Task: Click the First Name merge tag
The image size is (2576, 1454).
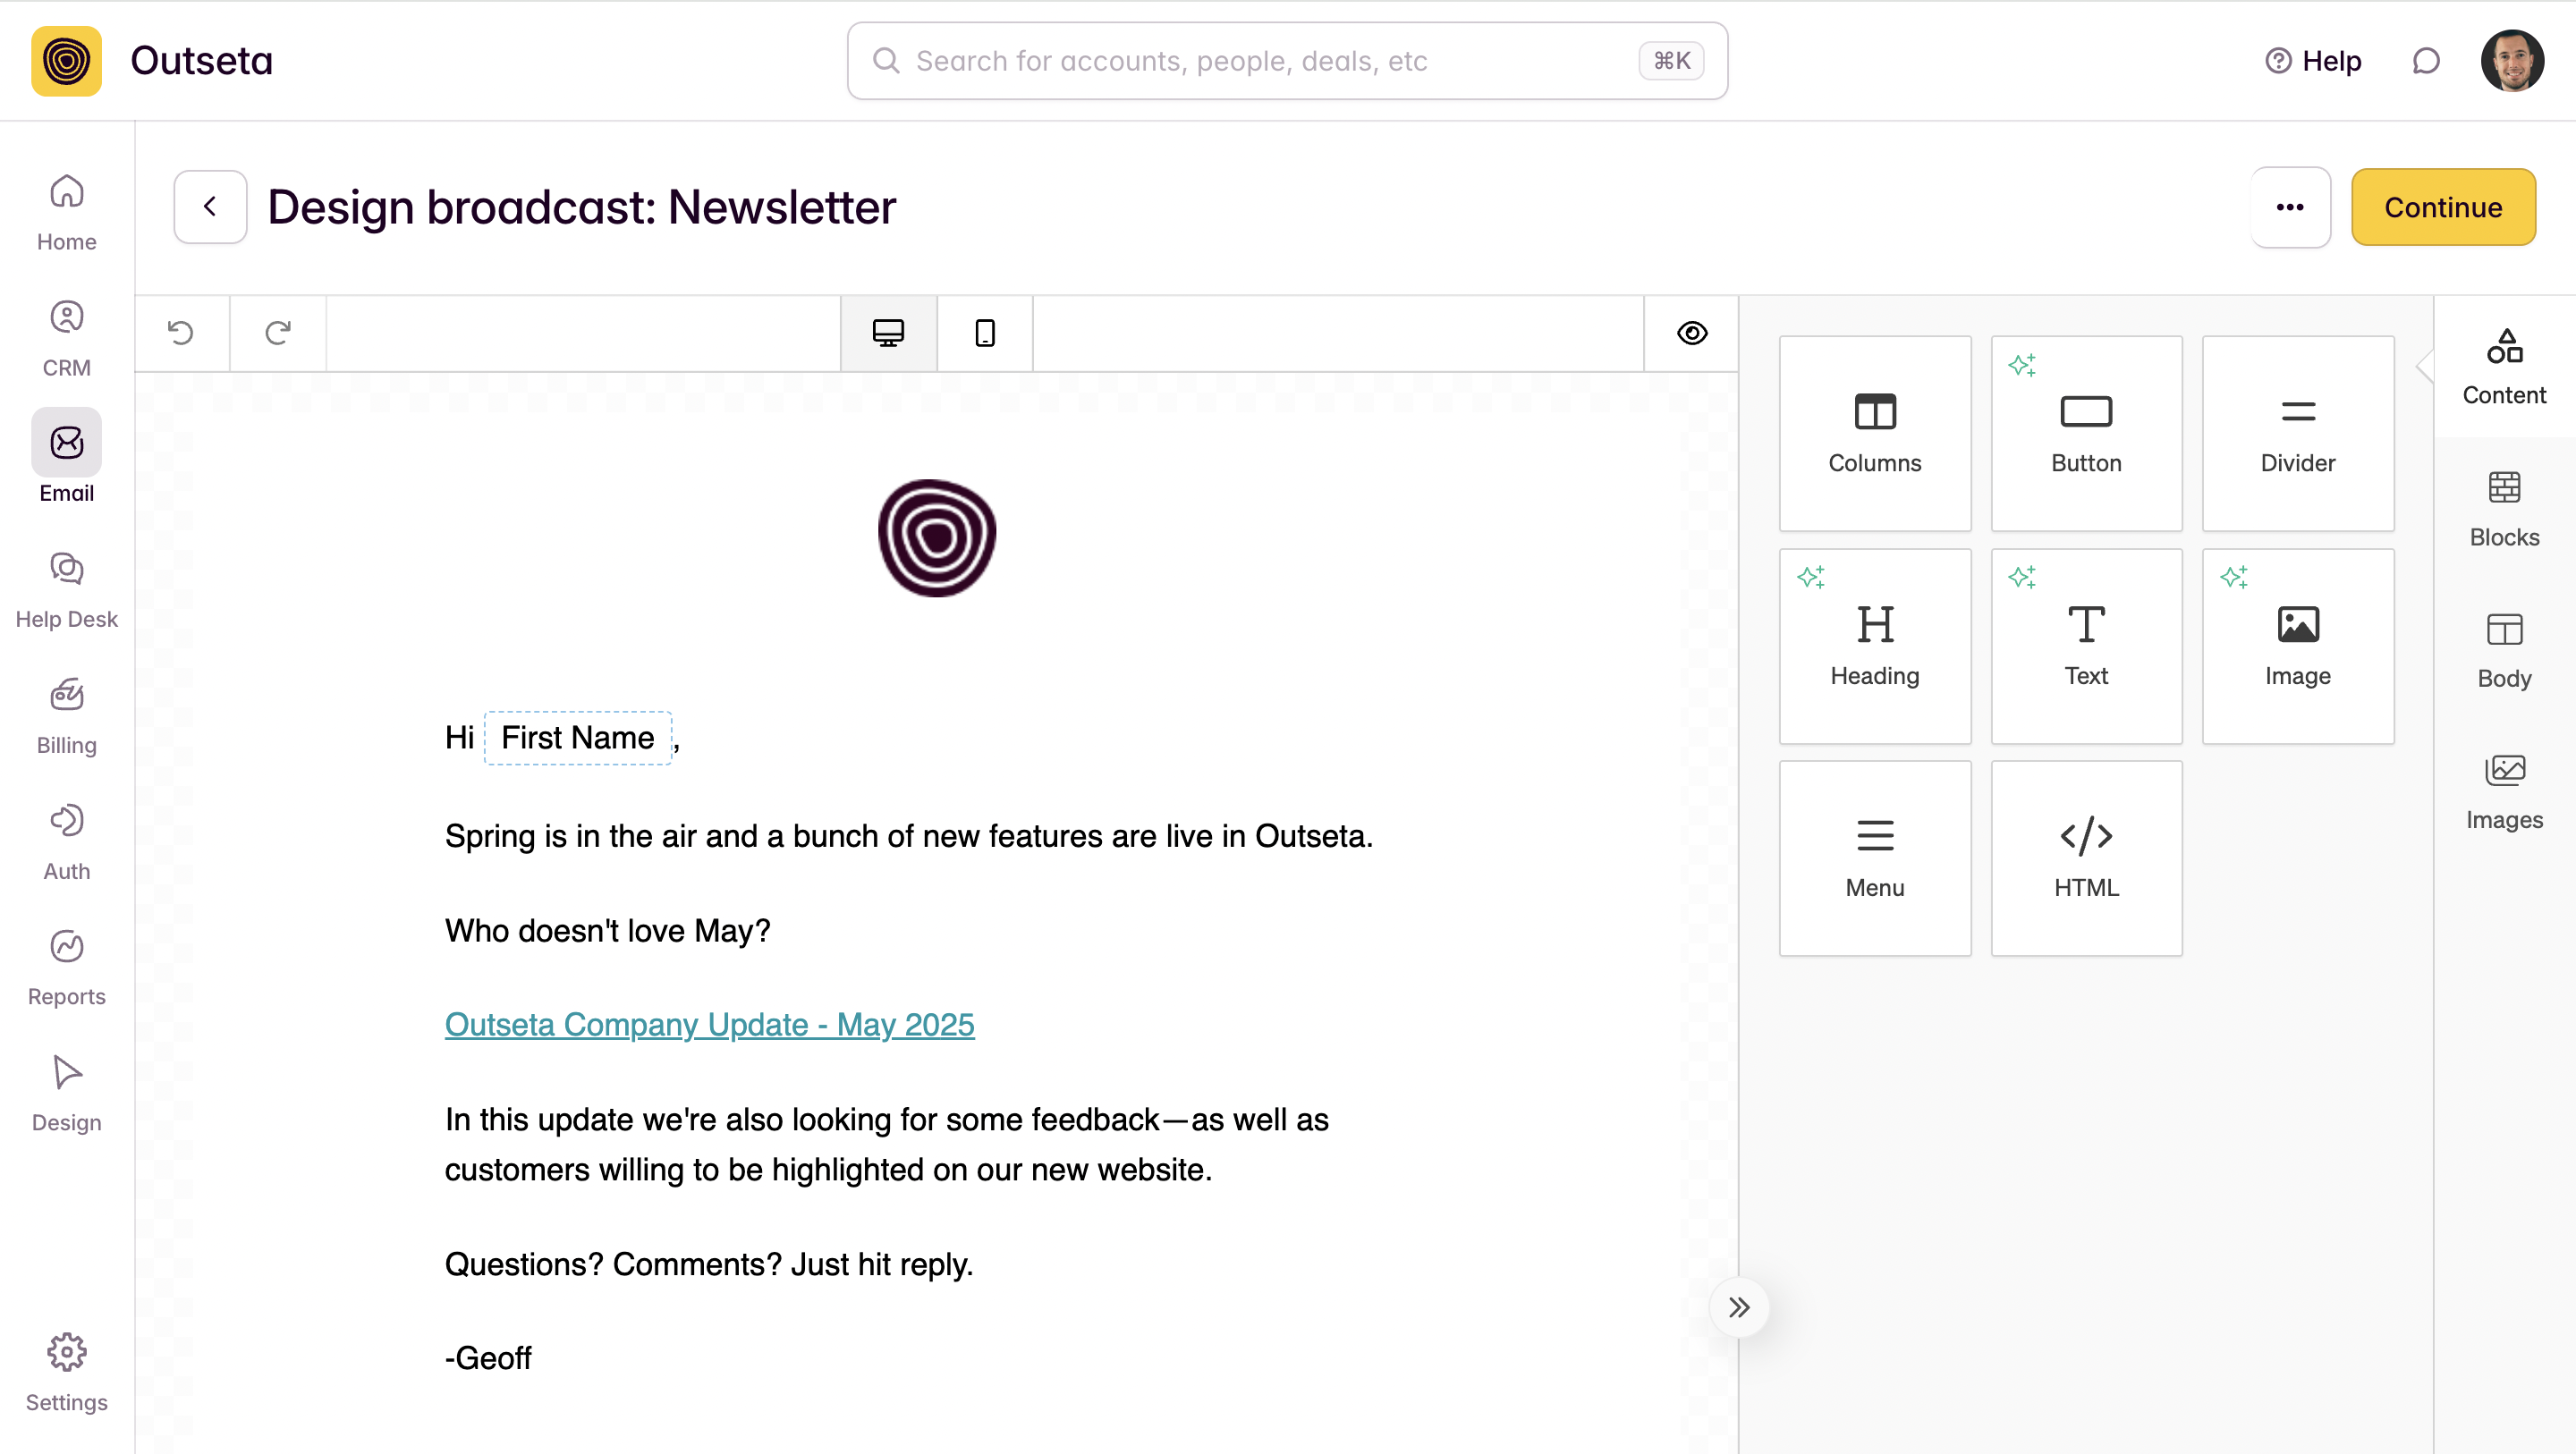Action: (577, 738)
